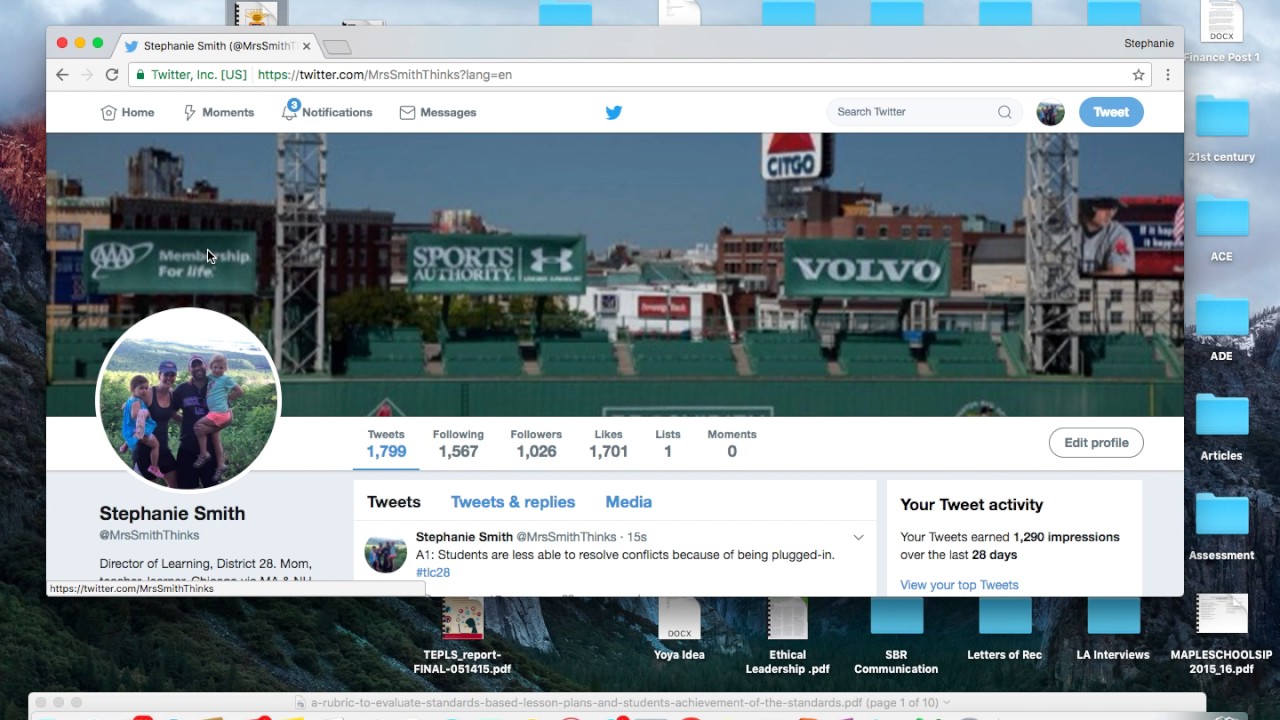Open the tweet's 15s timestamp
Image resolution: width=1280 pixels, height=720 pixels.
pos(637,538)
